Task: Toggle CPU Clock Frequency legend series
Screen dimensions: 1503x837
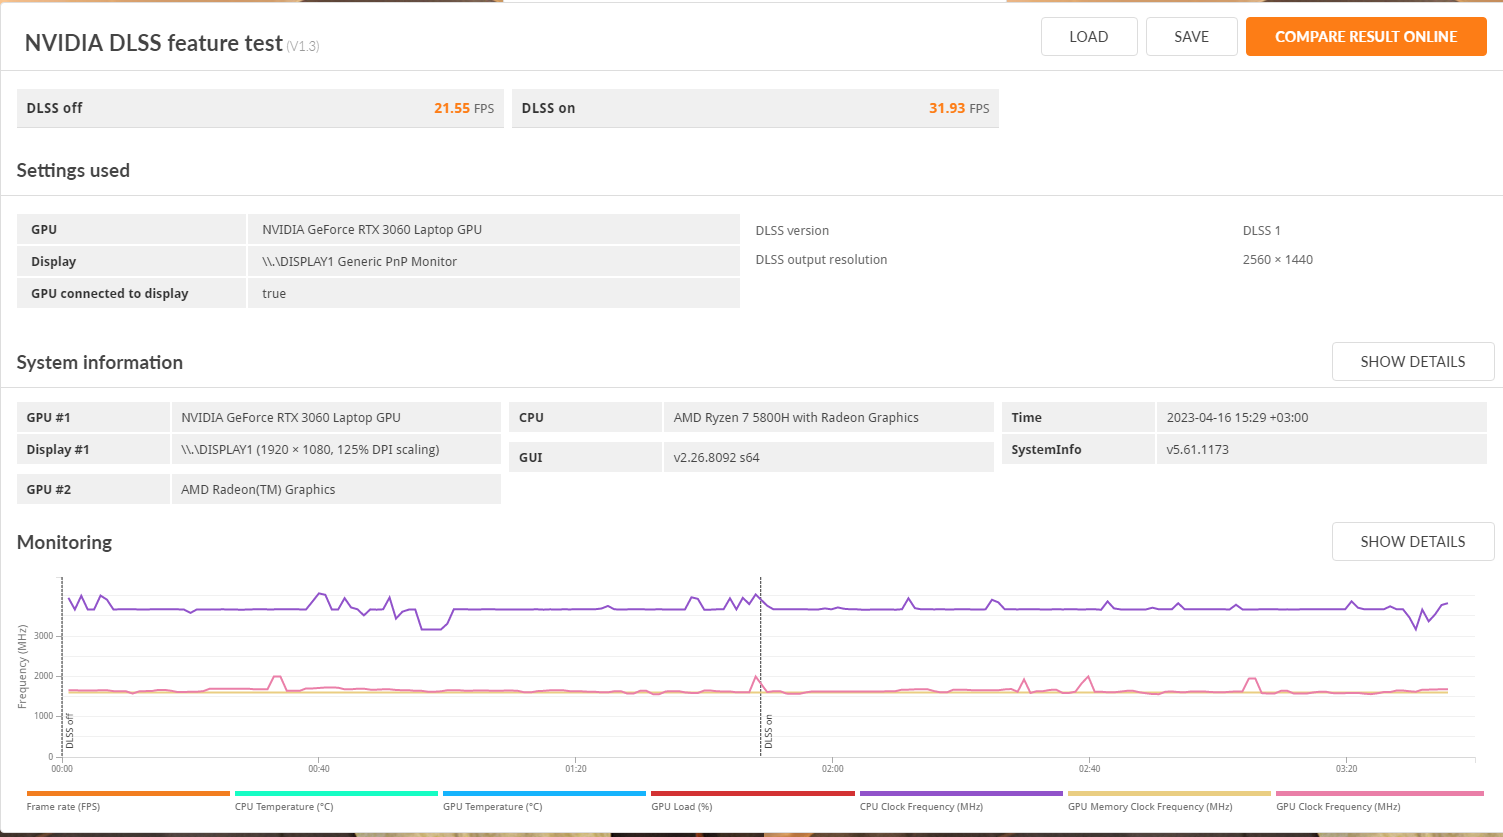Action: 960,794
